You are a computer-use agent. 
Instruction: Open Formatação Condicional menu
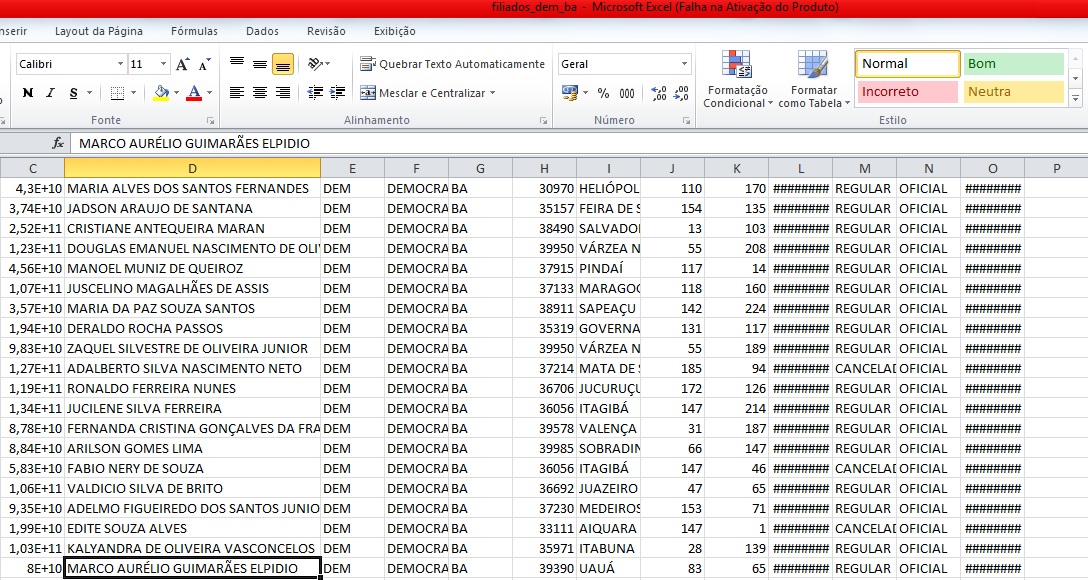click(x=737, y=78)
